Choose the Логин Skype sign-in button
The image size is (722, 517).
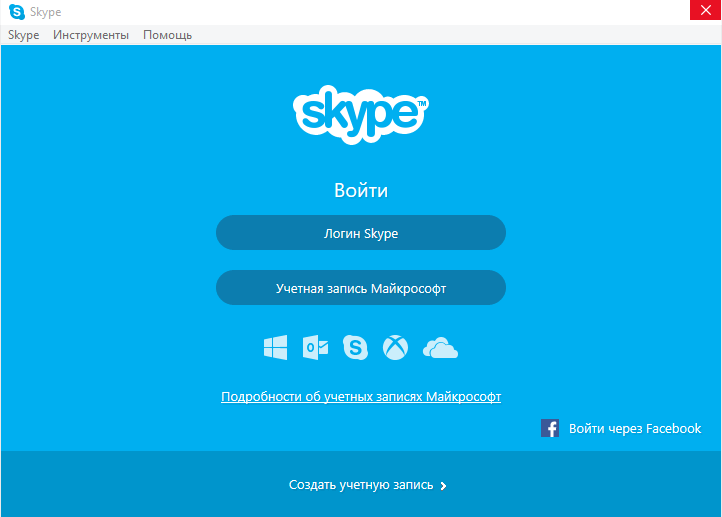(x=361, y=233)
